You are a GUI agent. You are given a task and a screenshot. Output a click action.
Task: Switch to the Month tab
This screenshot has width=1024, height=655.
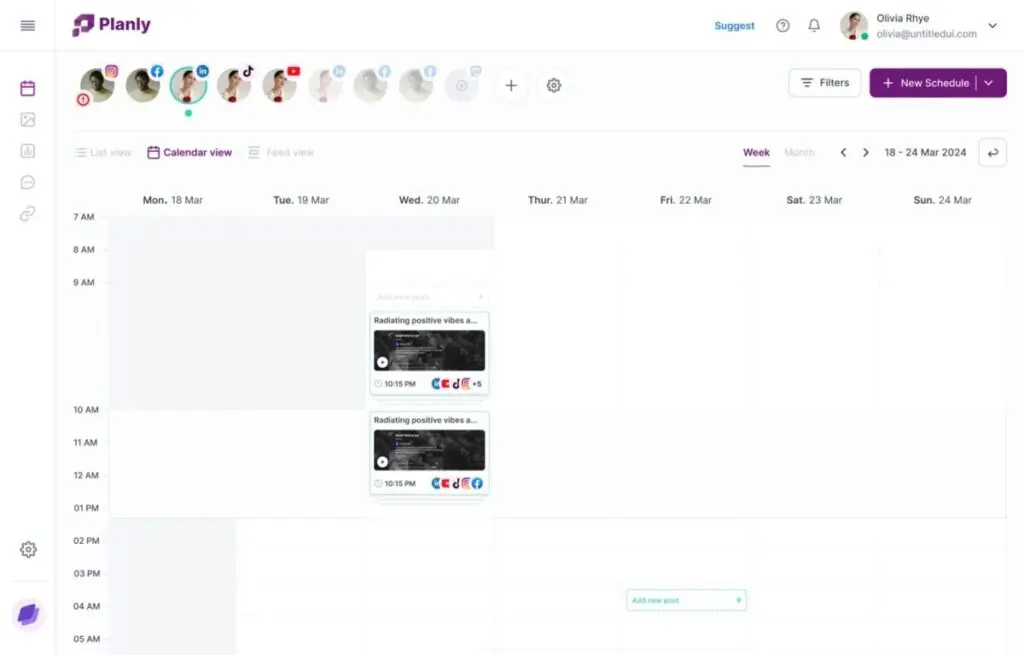[799, 153]
